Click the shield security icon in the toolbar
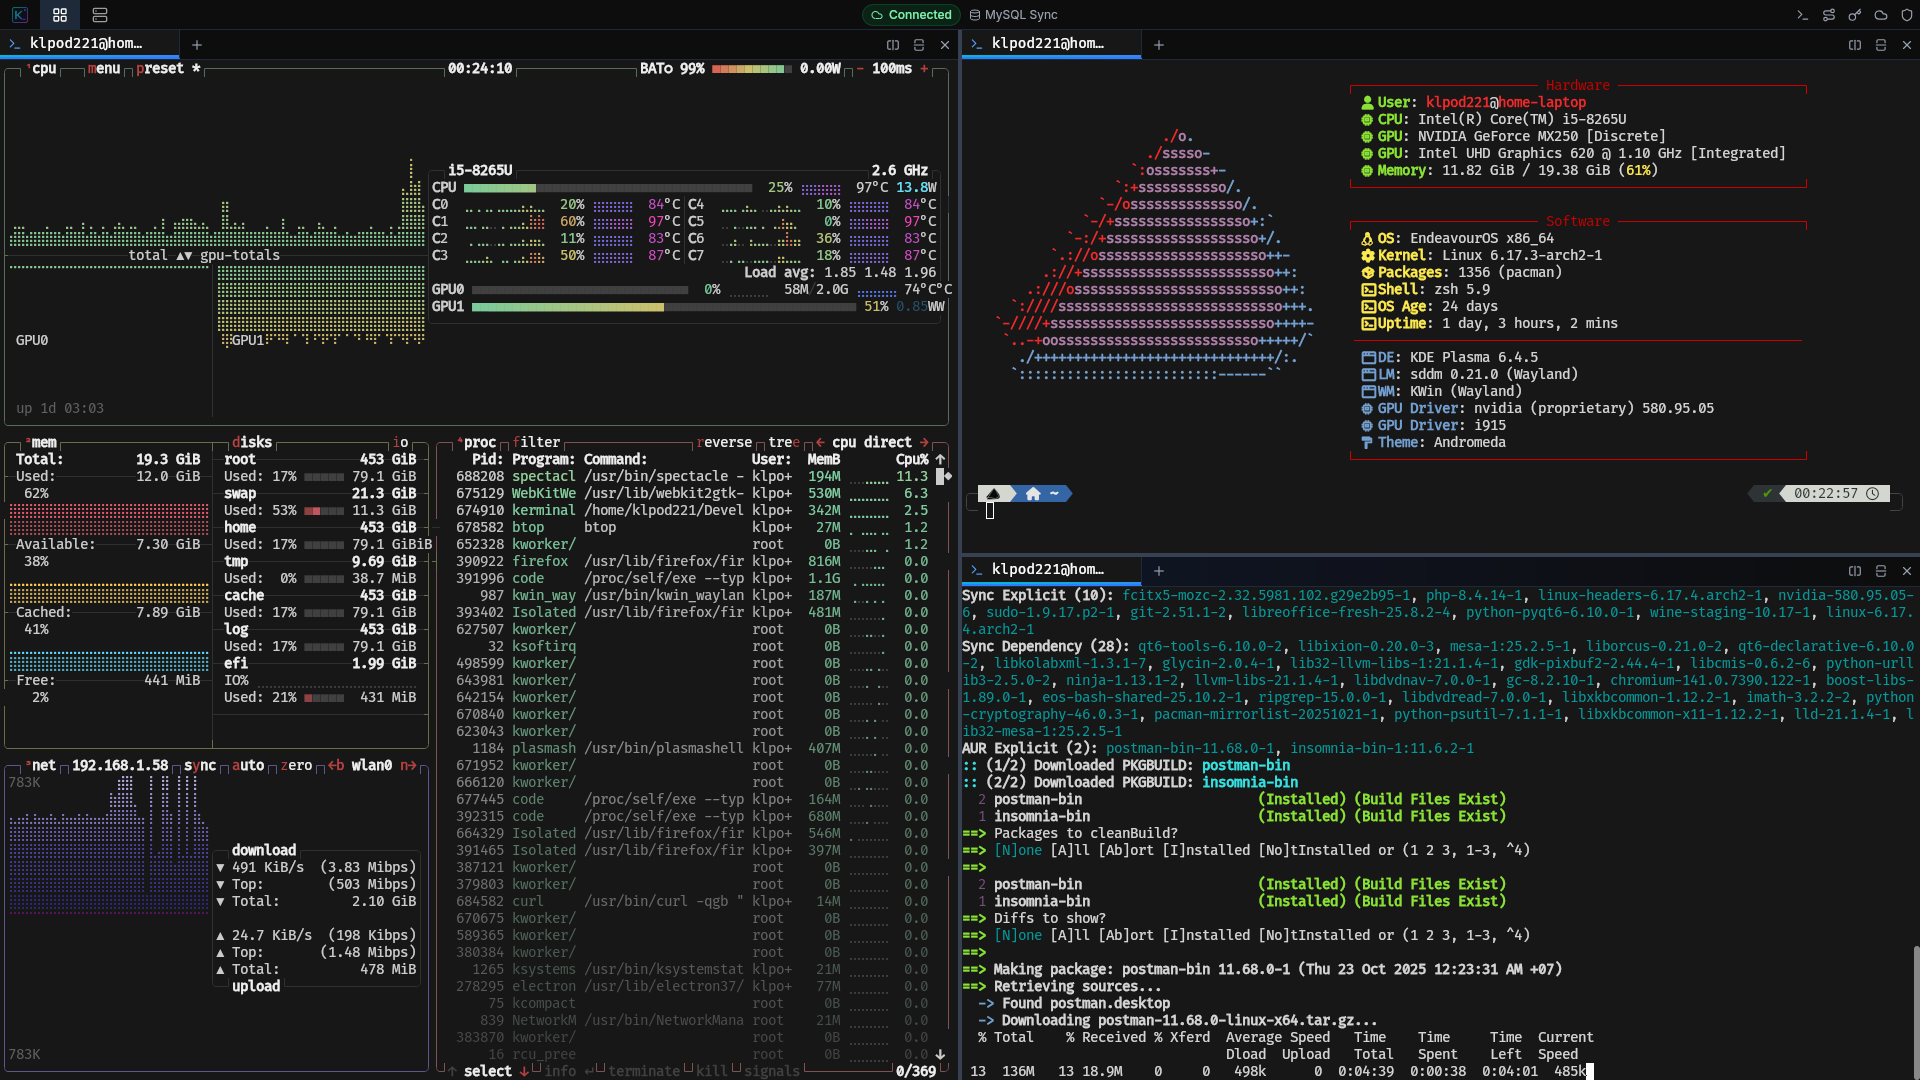This screenshot has width=1920, height=1080. [1908, 15]
